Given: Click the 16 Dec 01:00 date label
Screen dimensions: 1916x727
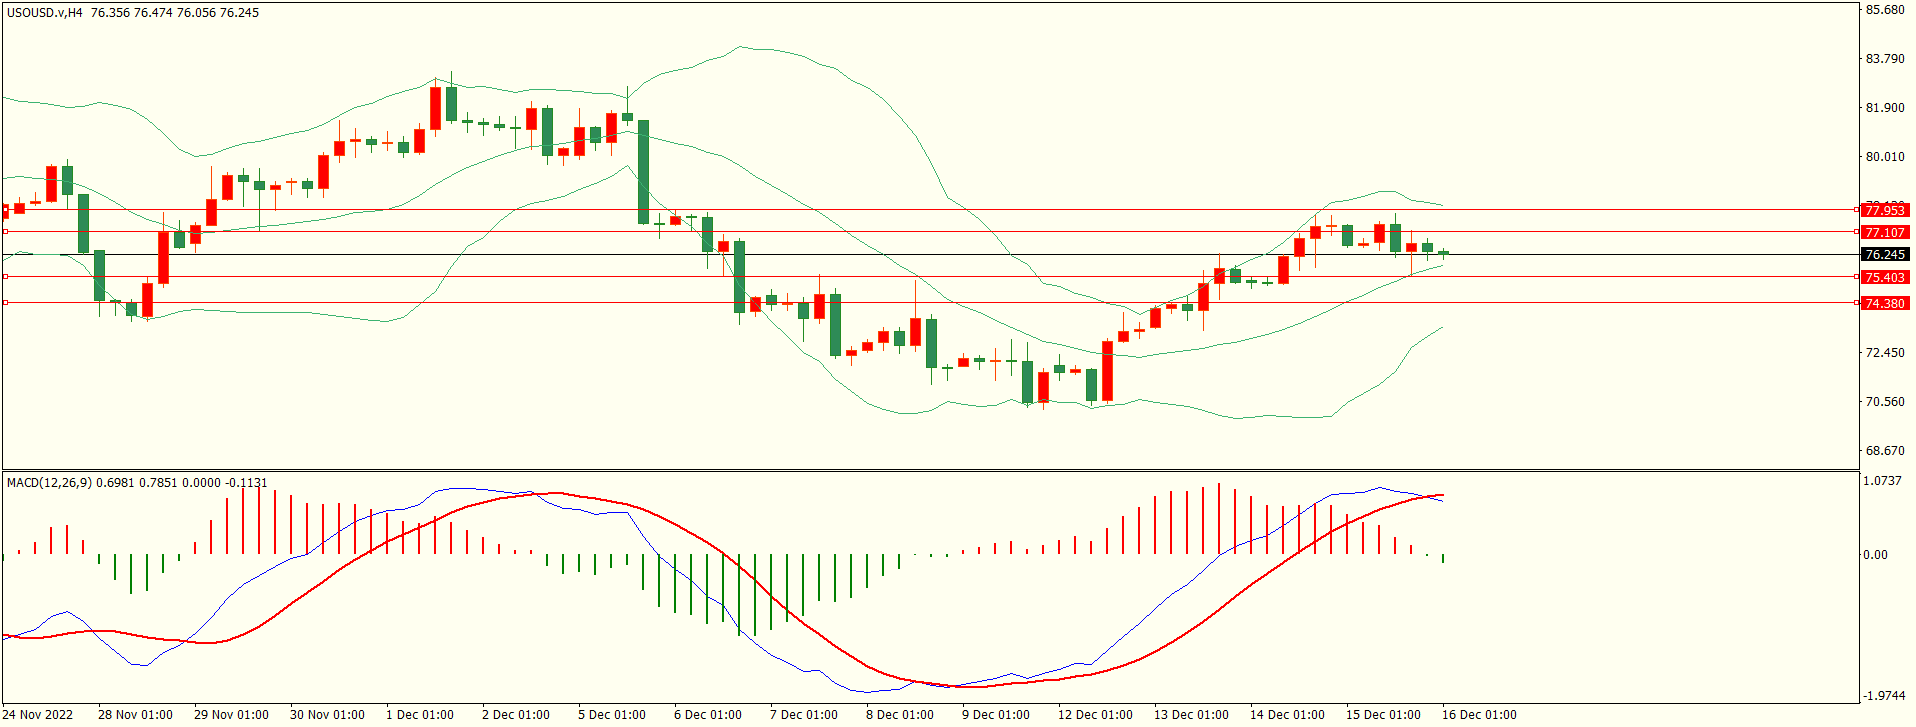Looking at the screenshot, I should (1479, 715).
